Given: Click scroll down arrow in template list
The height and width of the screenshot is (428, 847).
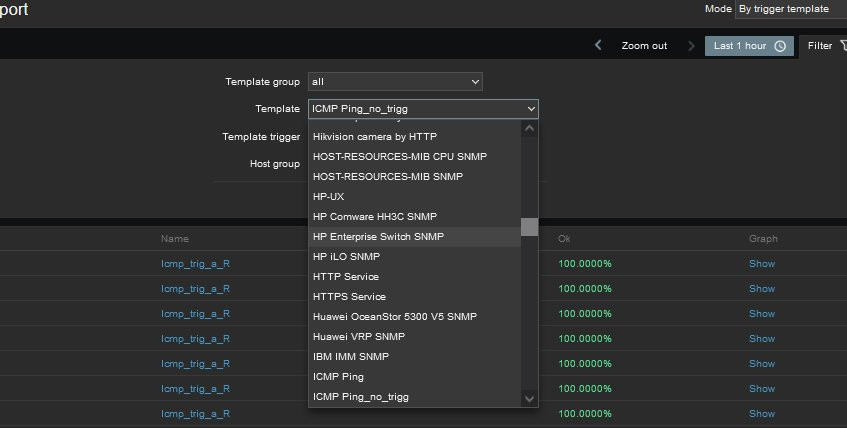Looking at the screenshot, I should coord(530,398).
